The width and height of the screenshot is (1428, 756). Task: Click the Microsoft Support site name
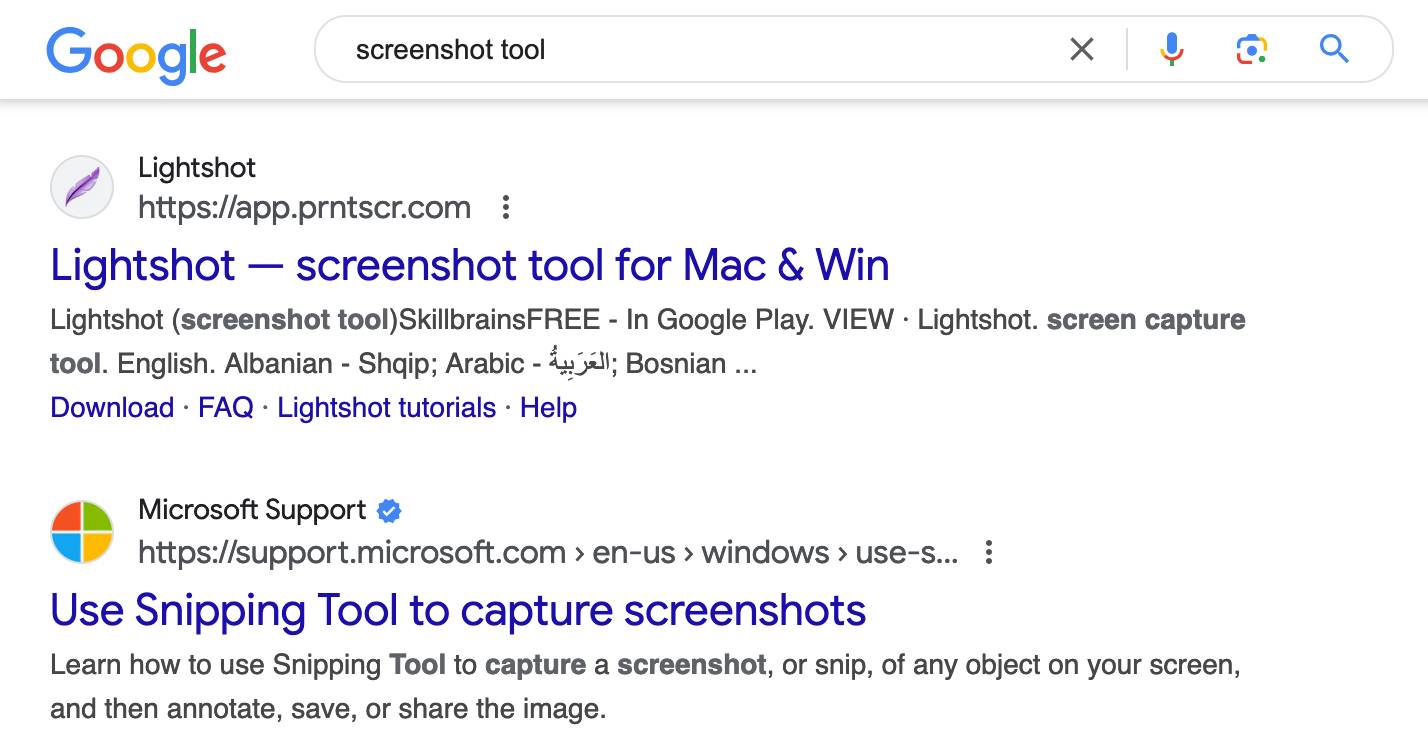[x=252, y=510]
